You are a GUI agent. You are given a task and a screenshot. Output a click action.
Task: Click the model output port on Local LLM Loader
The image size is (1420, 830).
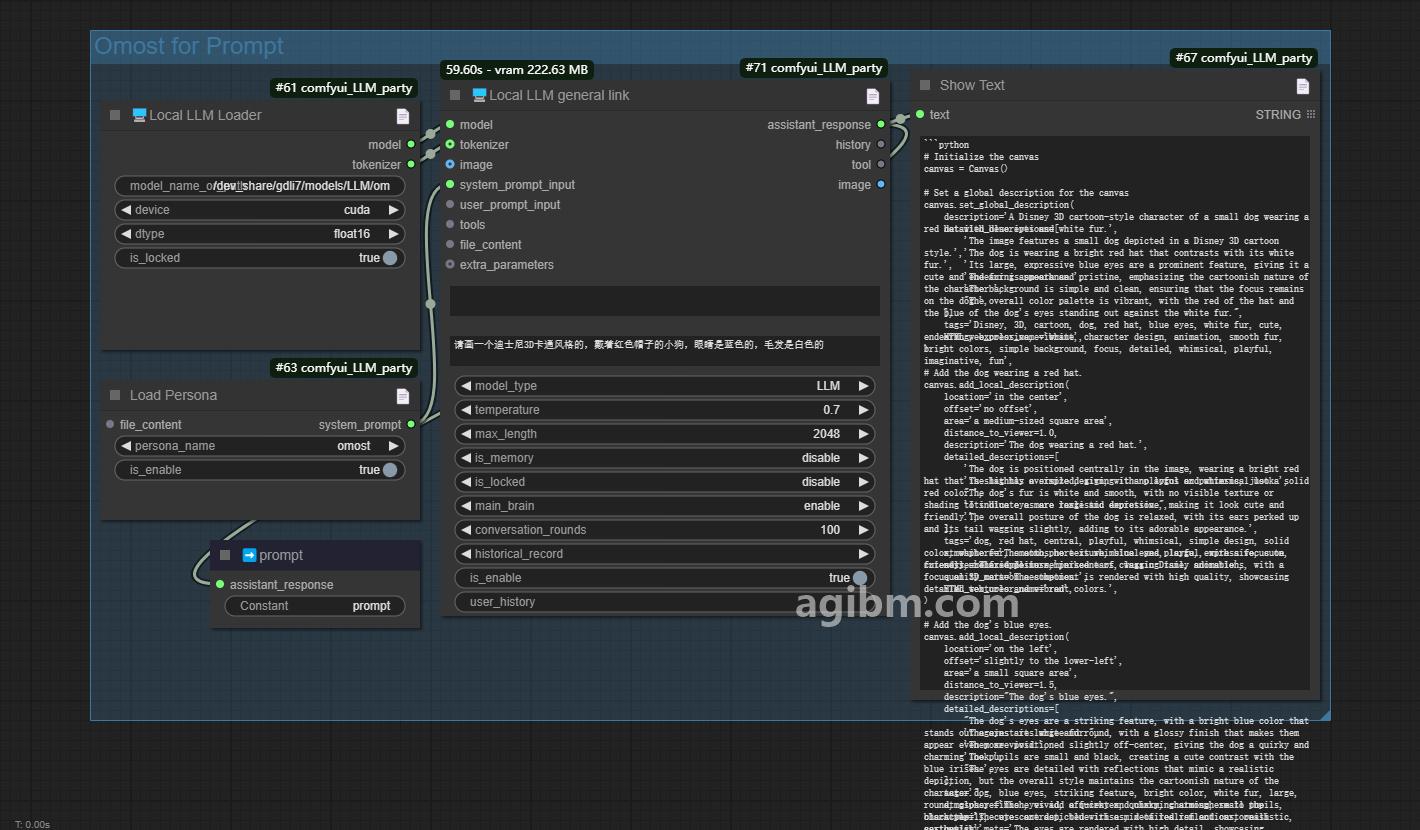(x=411, y=145)
